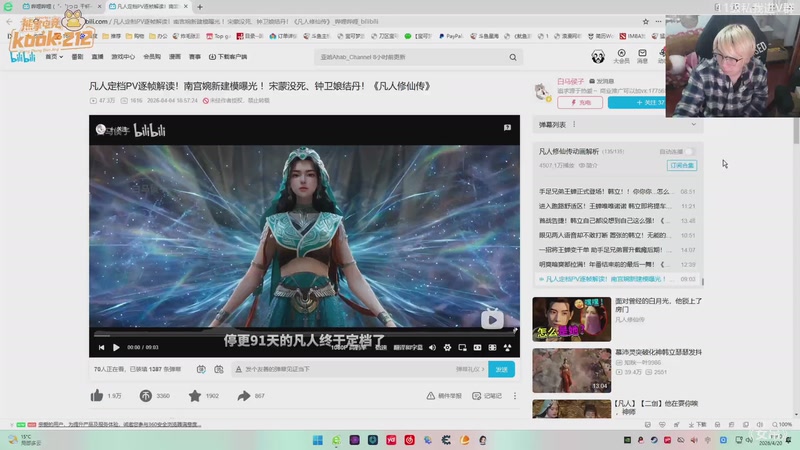Click the video progress bar
Image resolution: width=800 pixels, height=450 pixels.
(304, 335)
